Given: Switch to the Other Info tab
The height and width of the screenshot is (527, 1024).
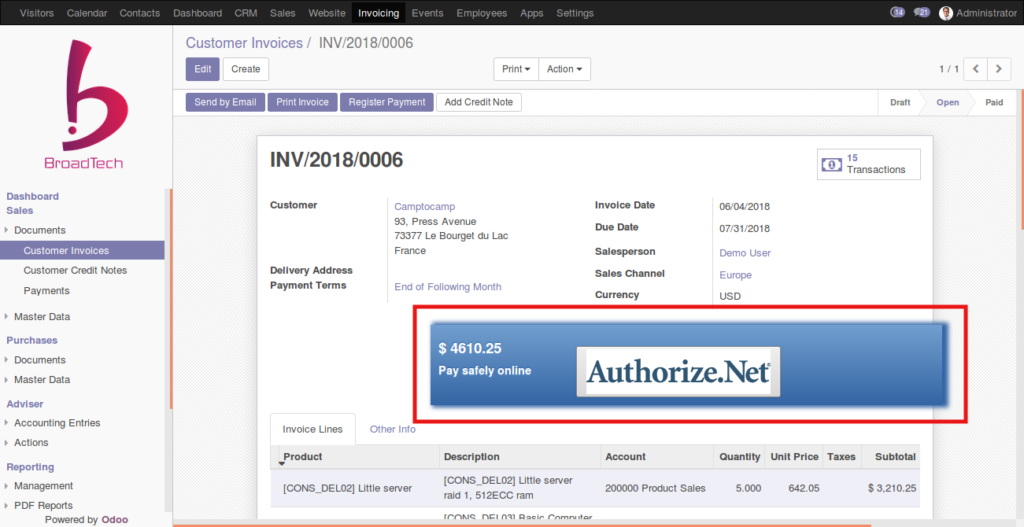Looking at the screenshot, I should [392, 429].
